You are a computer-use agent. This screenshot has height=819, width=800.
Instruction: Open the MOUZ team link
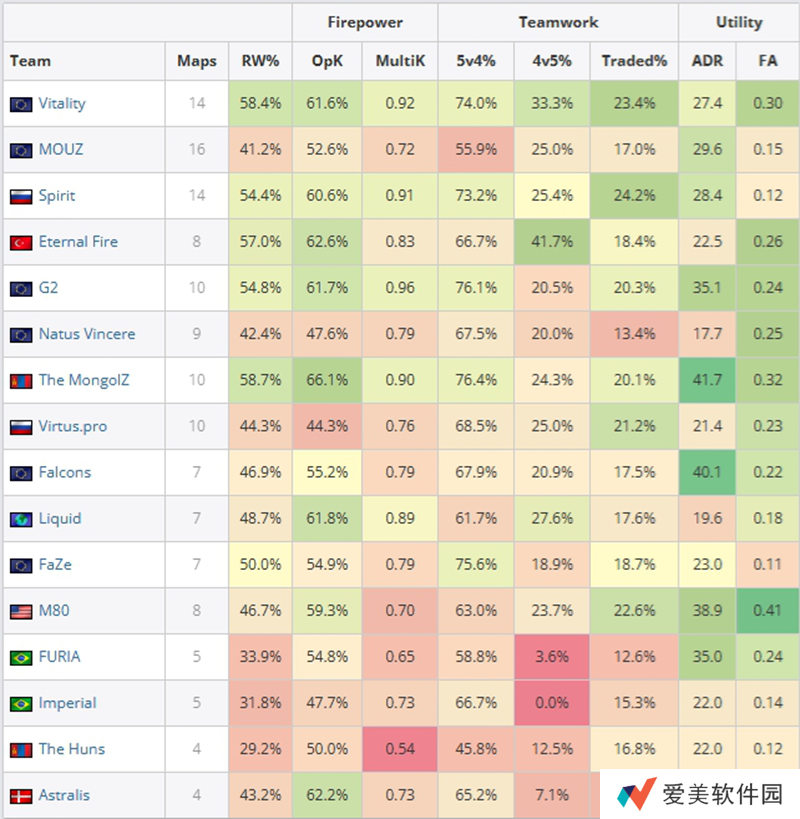61,149
